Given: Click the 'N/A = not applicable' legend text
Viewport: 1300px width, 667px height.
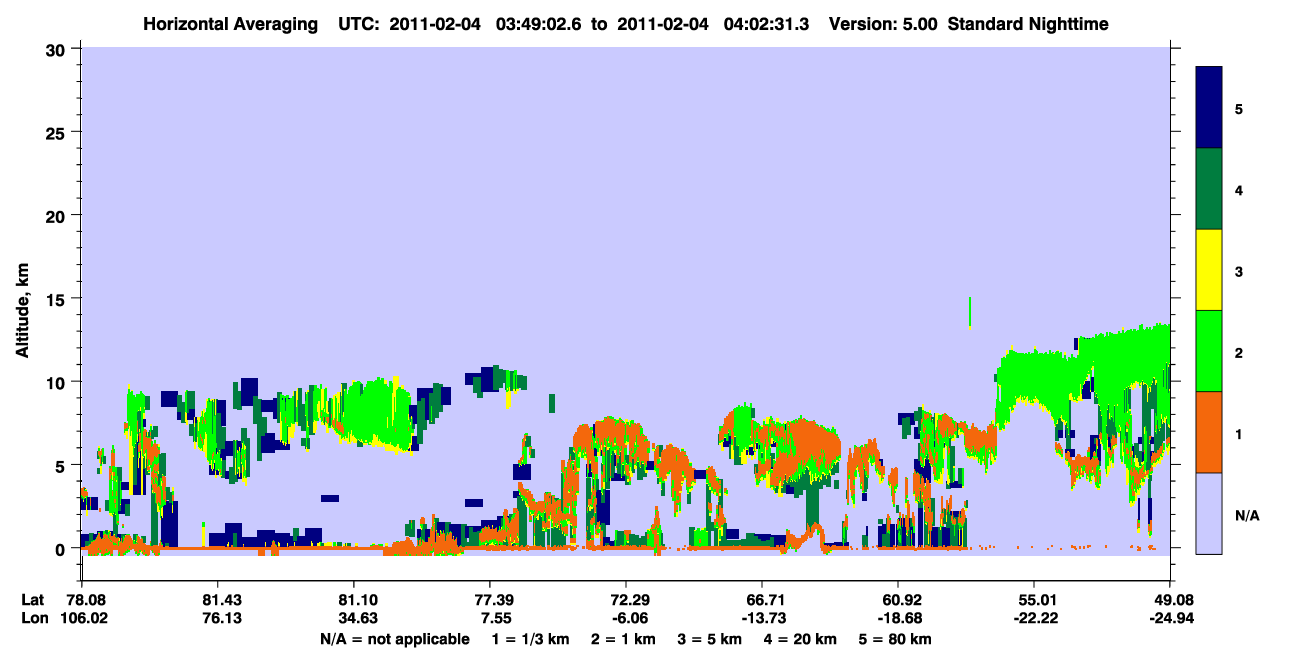Looking at the screenshot, I should [x=394, y=638].
